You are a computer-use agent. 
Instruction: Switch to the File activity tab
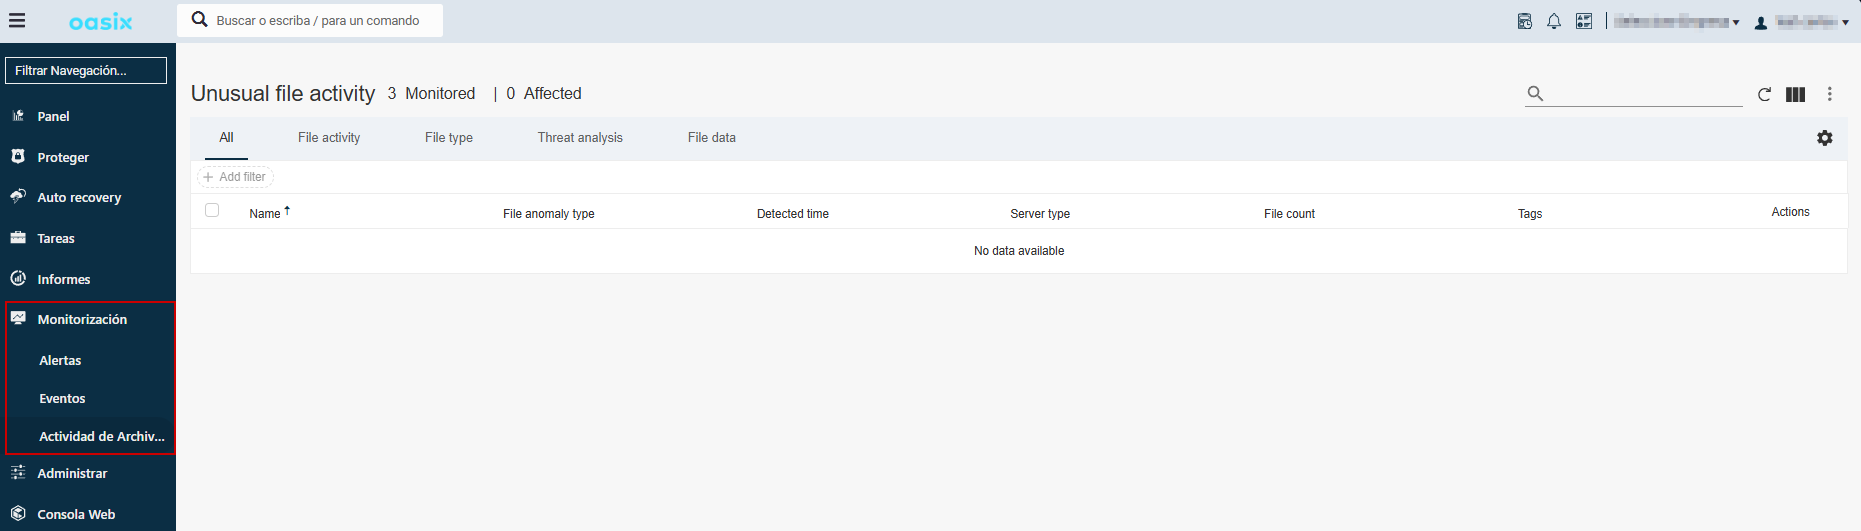click(x=329, y=138)
